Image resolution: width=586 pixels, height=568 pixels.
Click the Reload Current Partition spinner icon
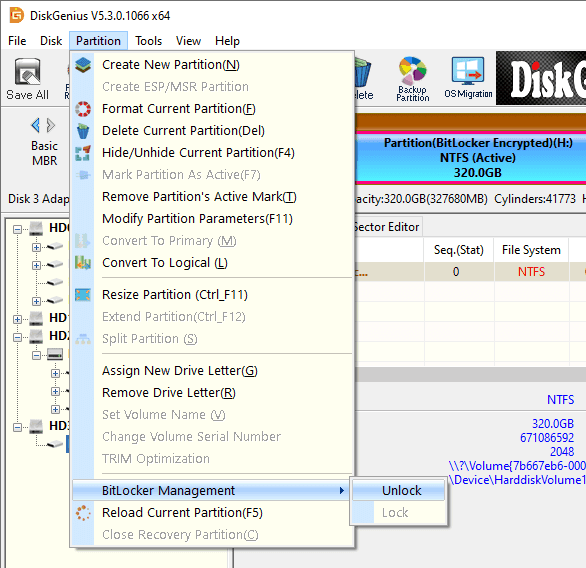coord(83,513)
